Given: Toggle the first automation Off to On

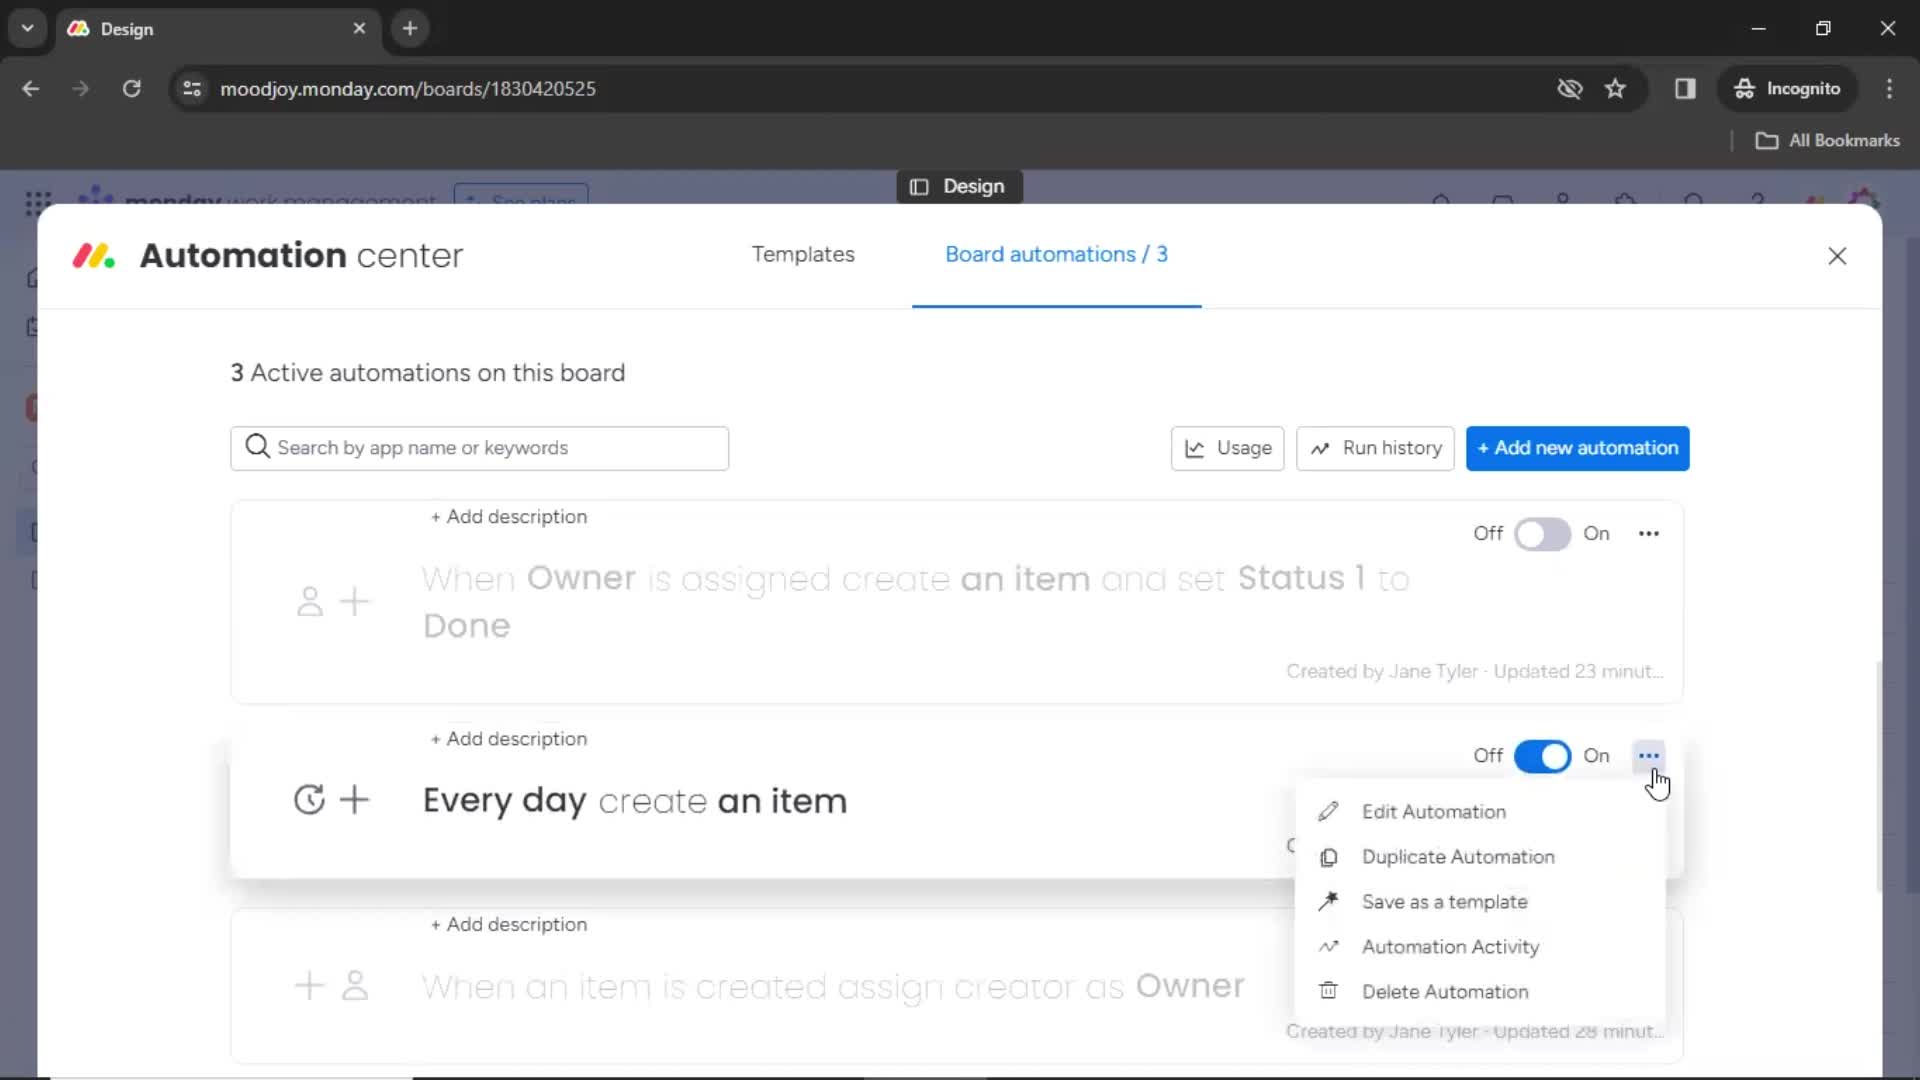Looking at the screenshot, I should 1543,533.
